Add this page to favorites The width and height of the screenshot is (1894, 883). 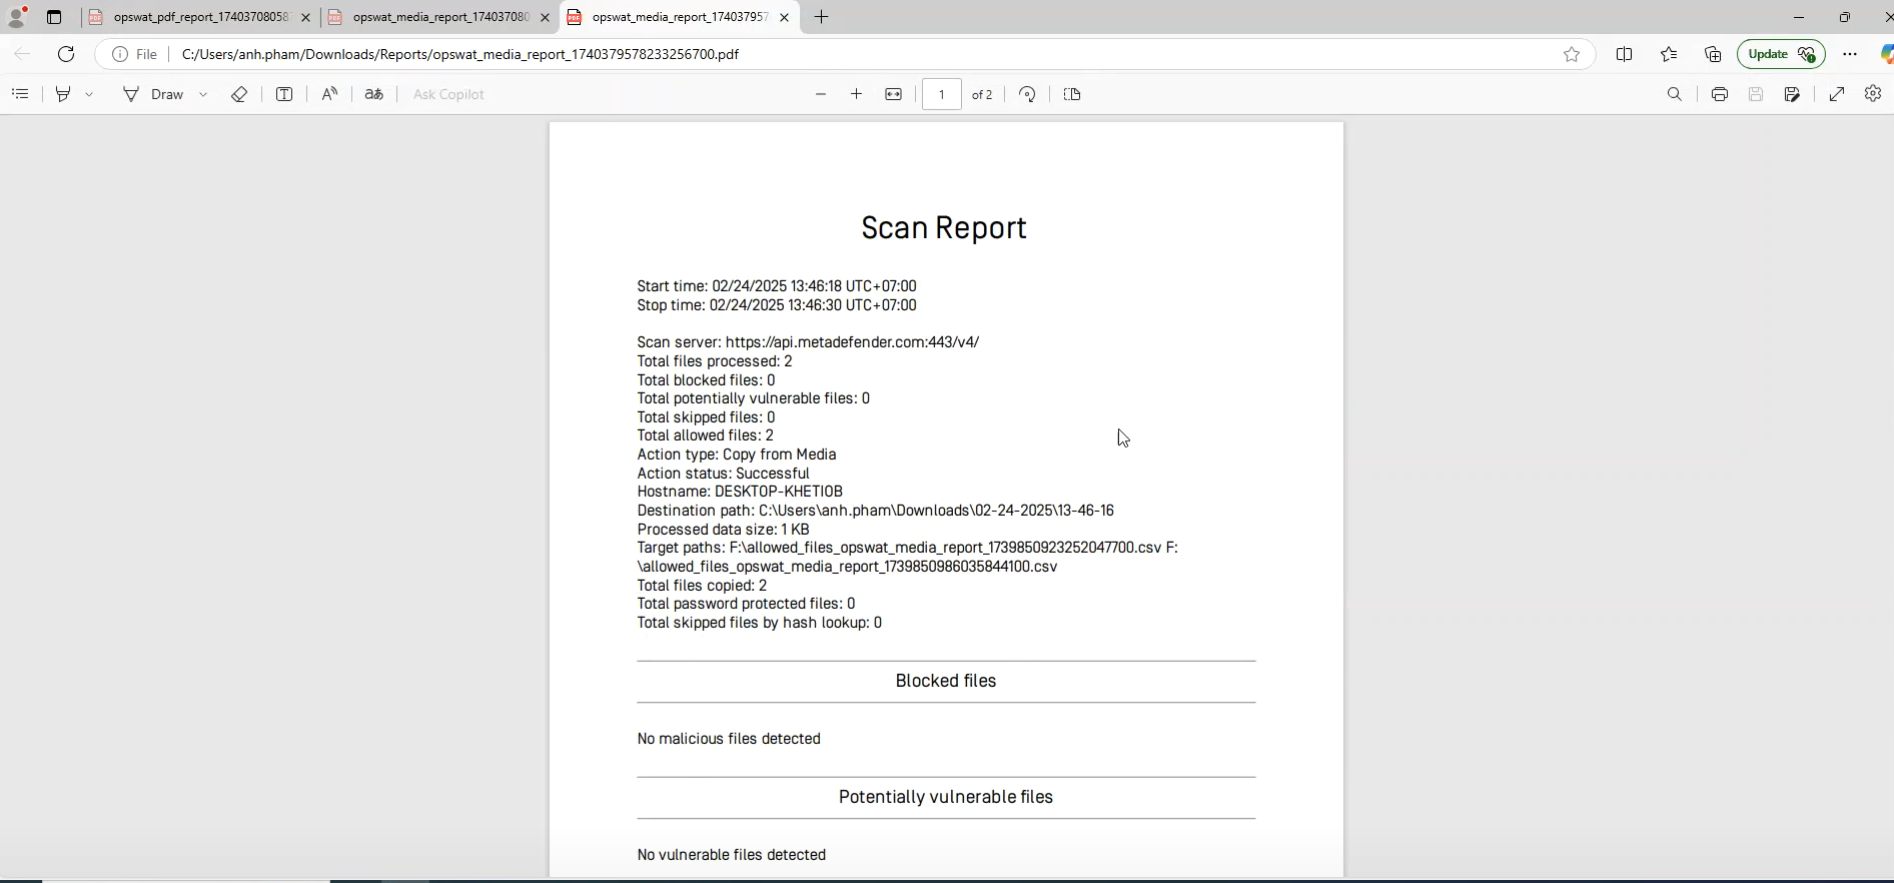tap(1572, 54)
